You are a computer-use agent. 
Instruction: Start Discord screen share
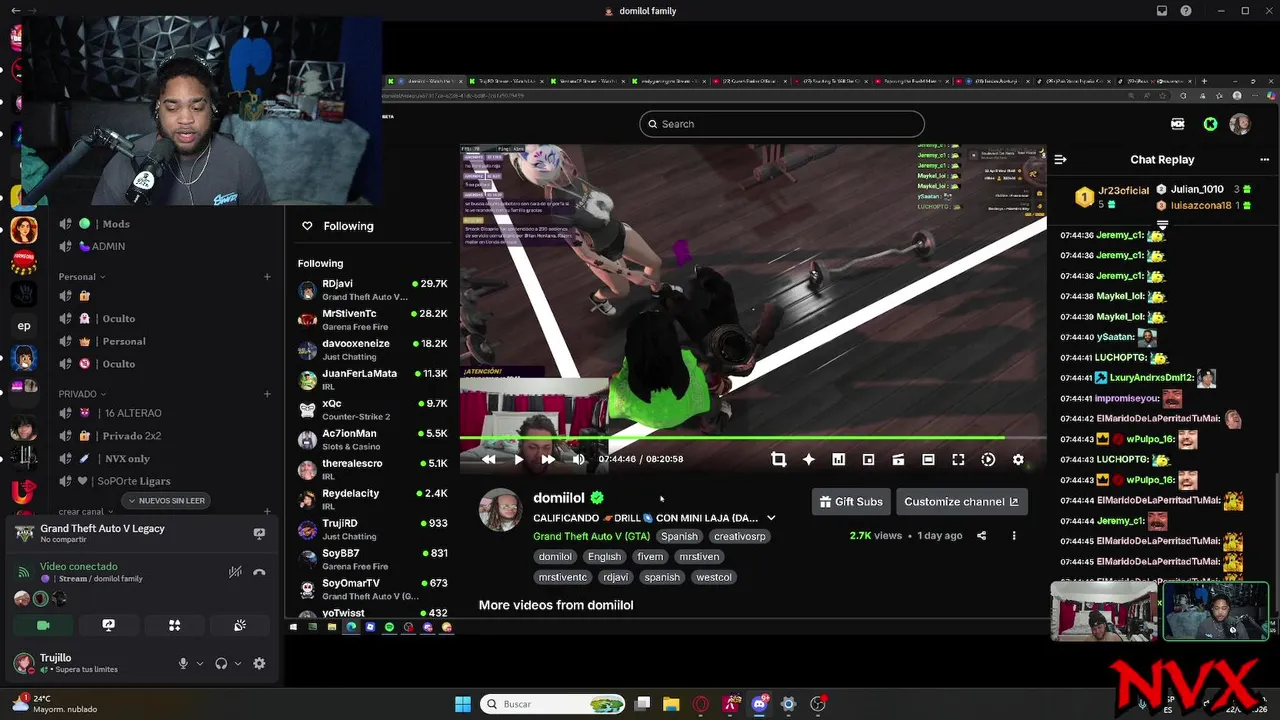(109, 625)
